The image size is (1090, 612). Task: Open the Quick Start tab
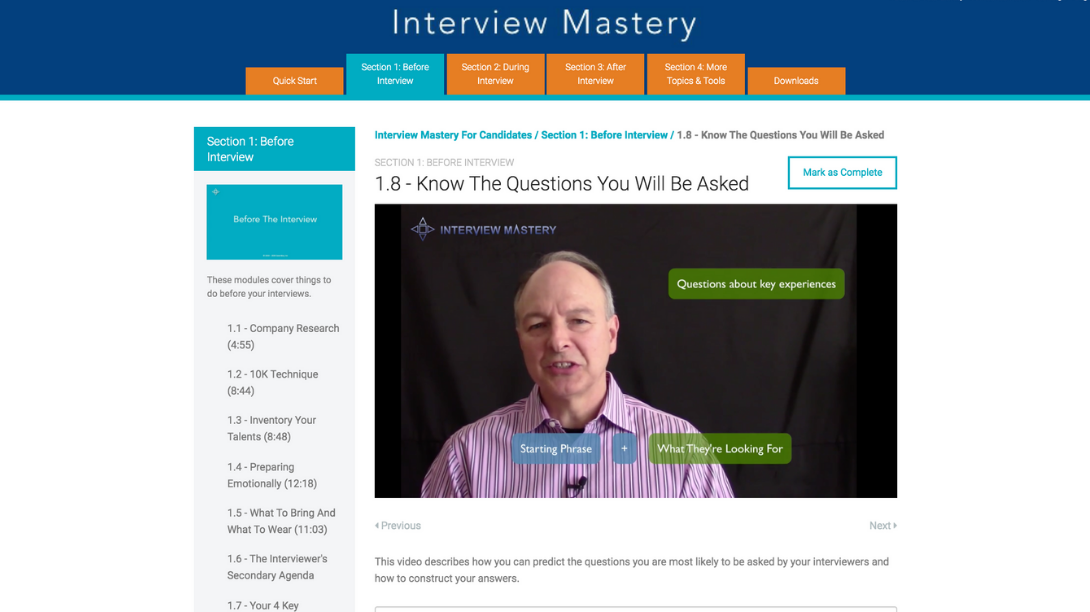click(x=294, y=81)
